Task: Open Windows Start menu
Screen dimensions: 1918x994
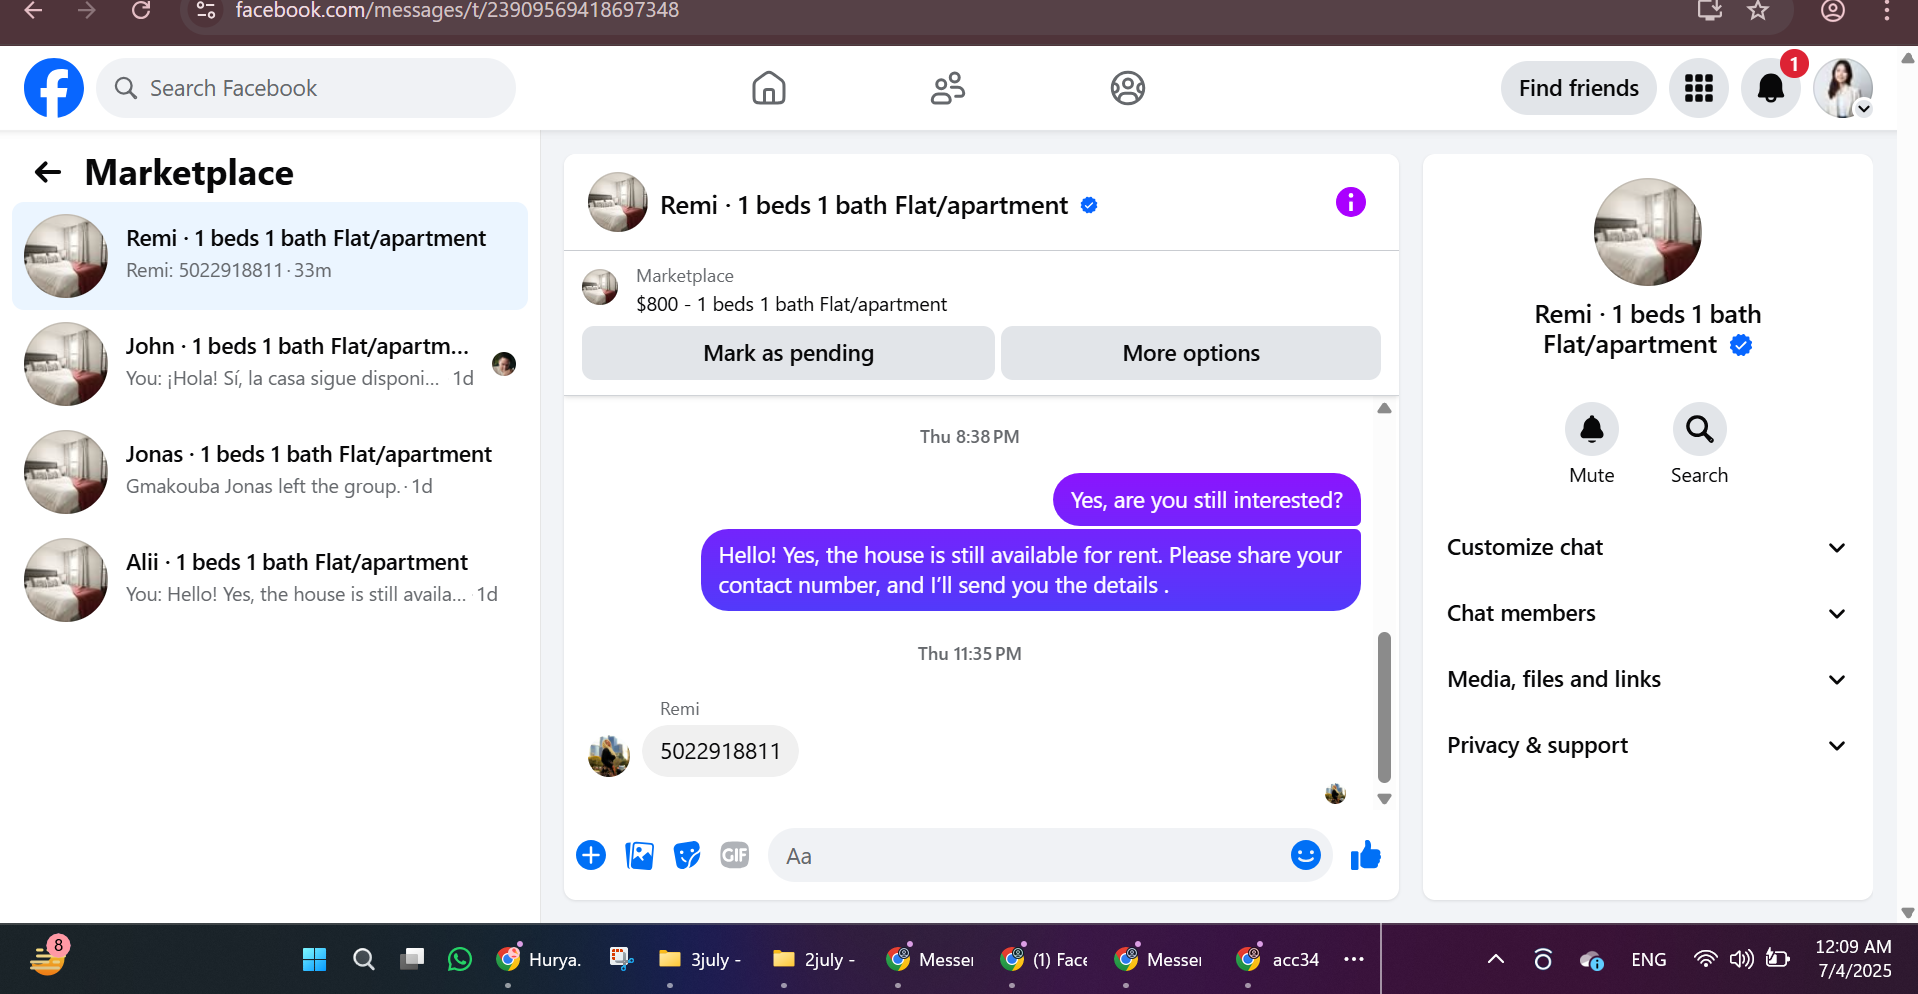Action: [x=314, y=959]
